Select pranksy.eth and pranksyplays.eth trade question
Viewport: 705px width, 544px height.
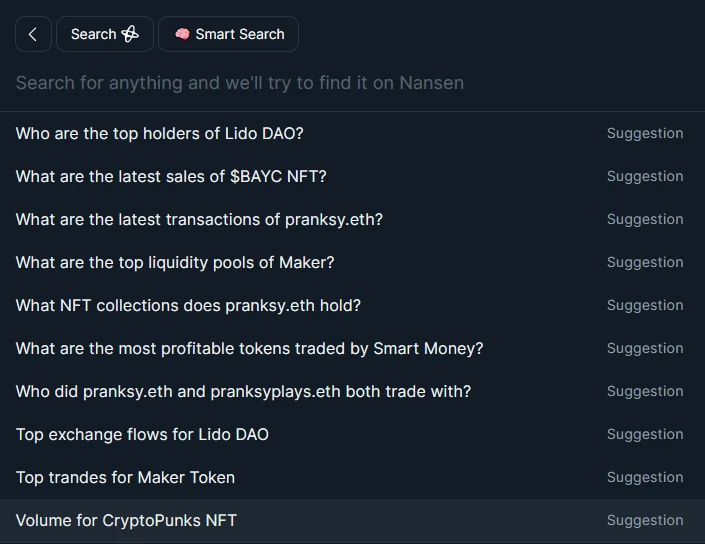pyautogui.click(x=243, y=391)
